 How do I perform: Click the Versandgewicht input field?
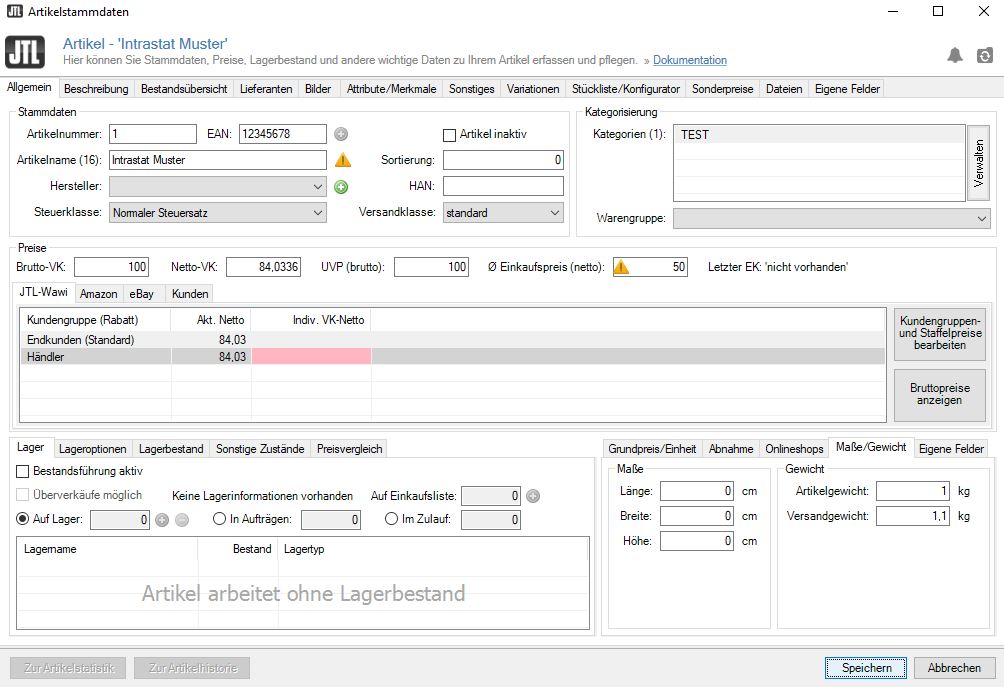pyautogui.click(x=913, y=516)
